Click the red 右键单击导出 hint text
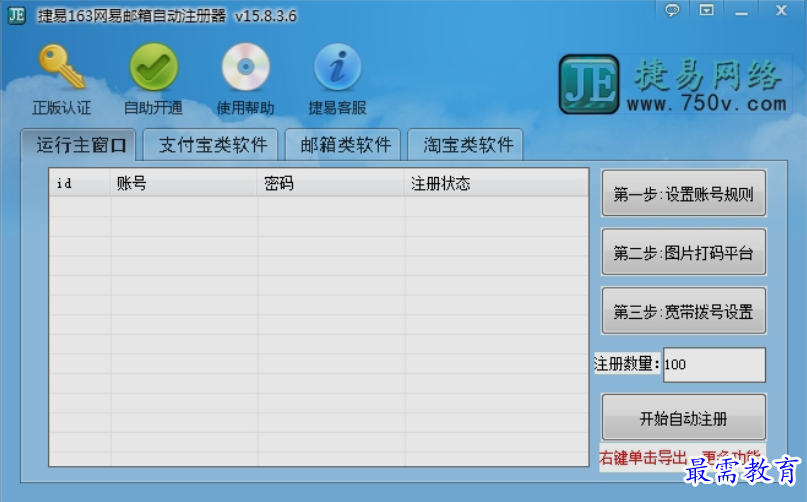 643,458
